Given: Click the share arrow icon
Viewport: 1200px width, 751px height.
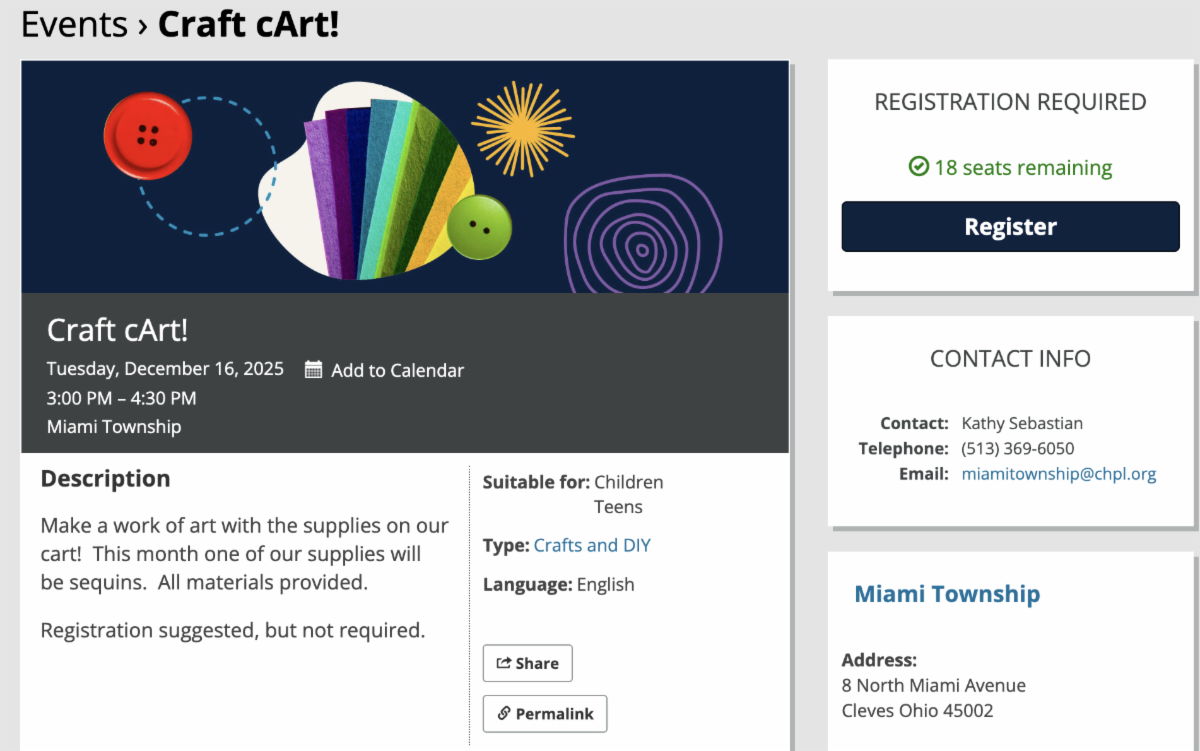Looking at the screenshot, I should [504, 663].
